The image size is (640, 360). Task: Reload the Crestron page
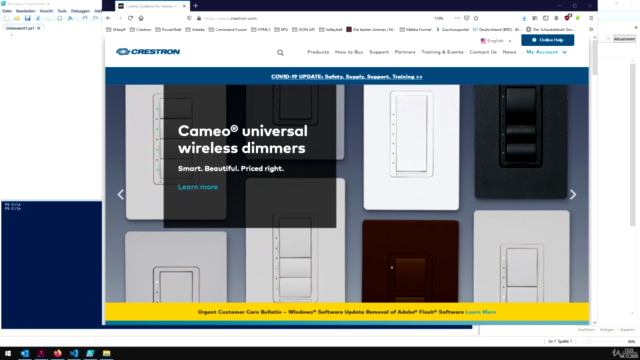pos(130,18)
